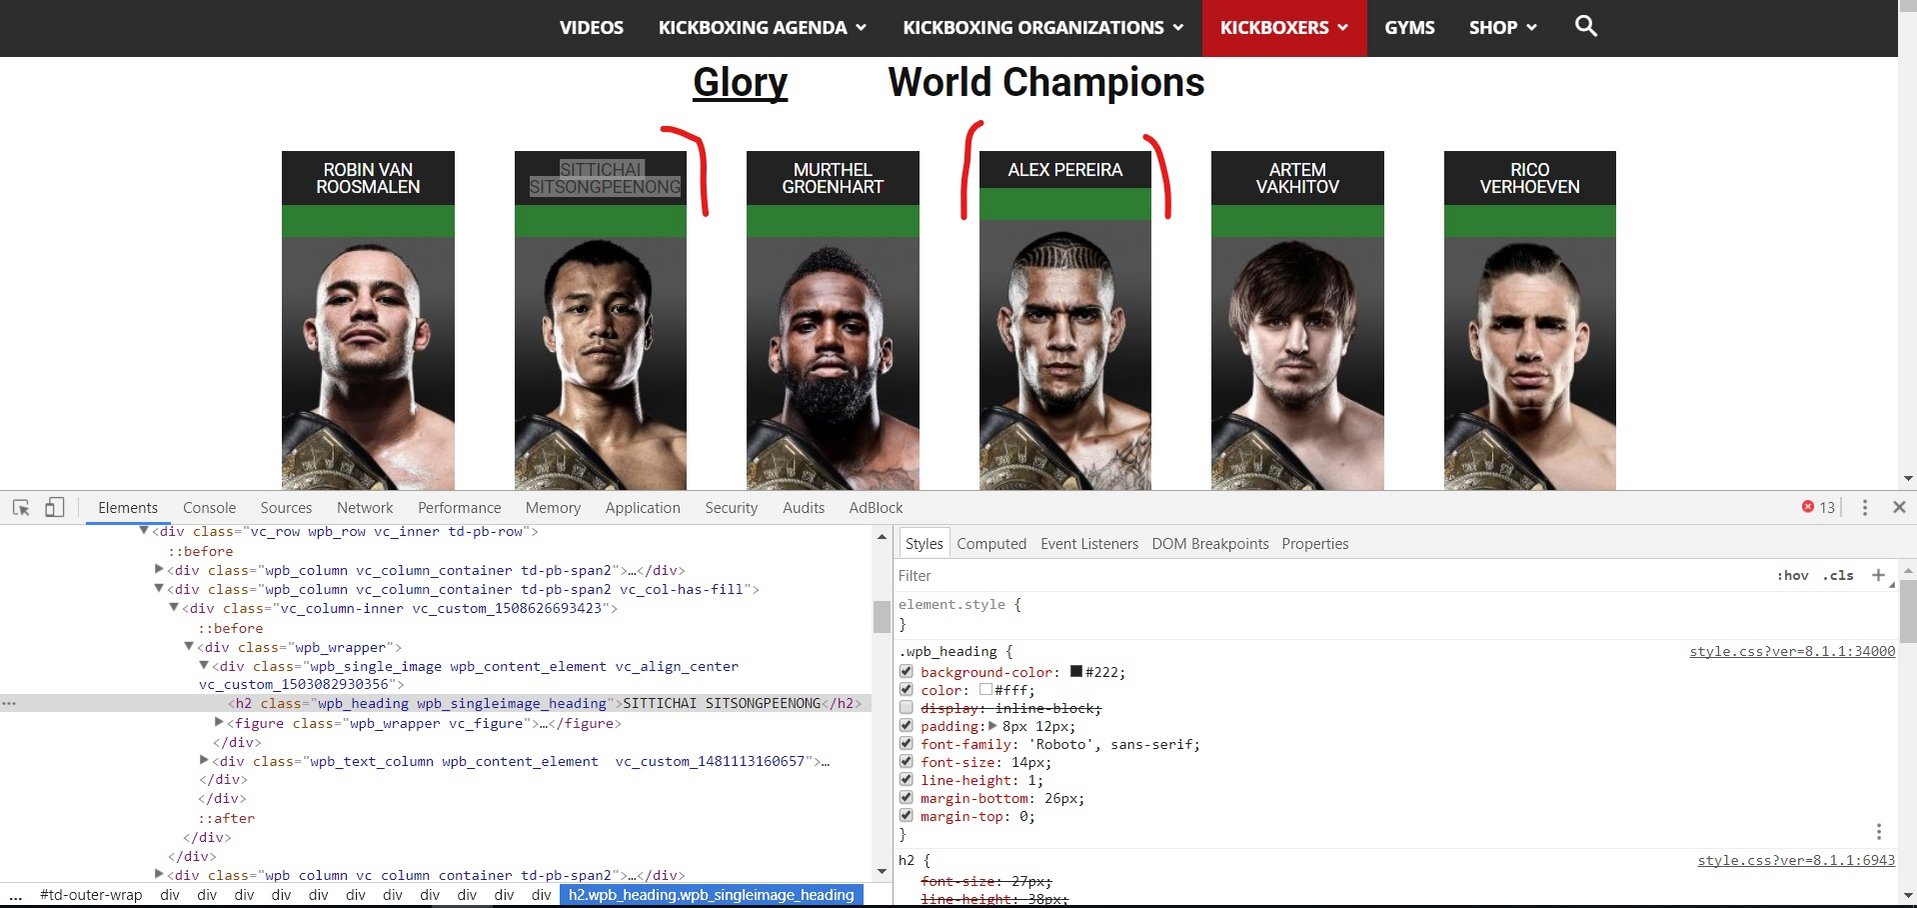The height and width of the screenshot is (908, 1917).
Task: Switch to the Console tab
Action: (x=209, y=508)
